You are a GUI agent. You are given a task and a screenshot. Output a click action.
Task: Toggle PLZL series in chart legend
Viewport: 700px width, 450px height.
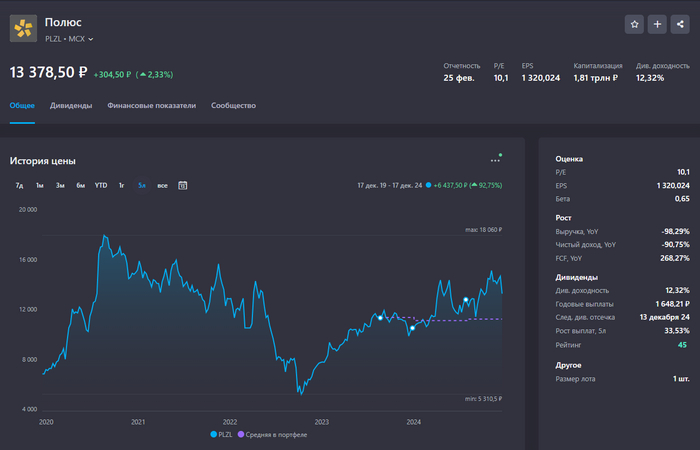223,434
